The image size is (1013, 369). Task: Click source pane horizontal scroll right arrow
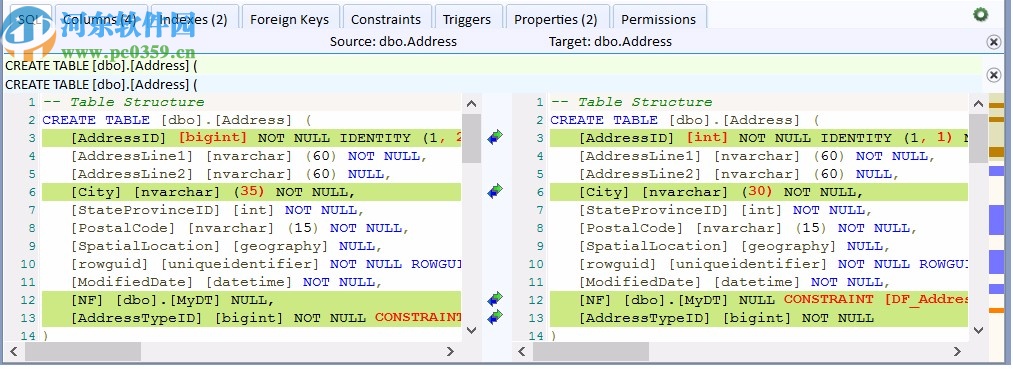[x=450, y=352]
